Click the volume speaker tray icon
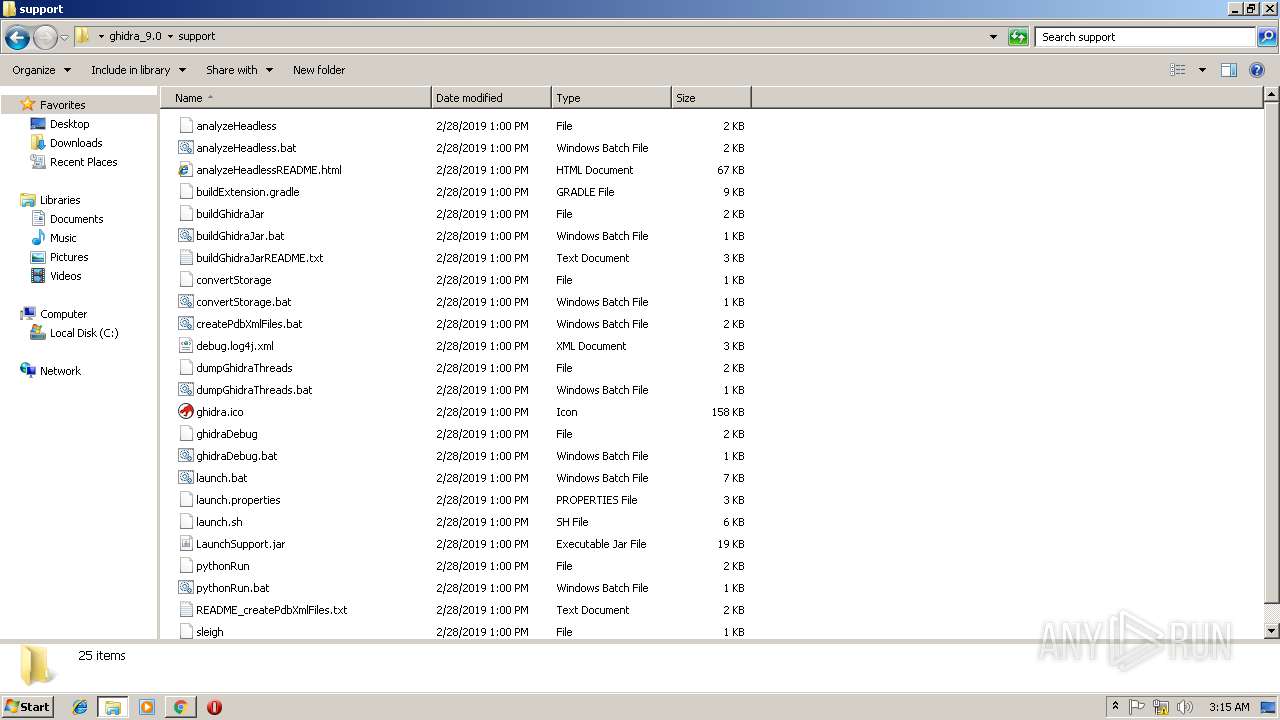This screenshot has height=720, width=1280. click(x=1185, y=707)
